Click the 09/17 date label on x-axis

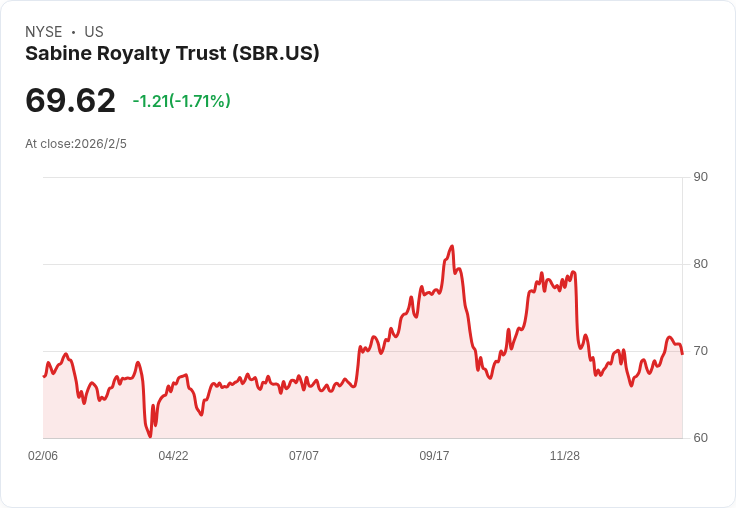coord(434,455)
